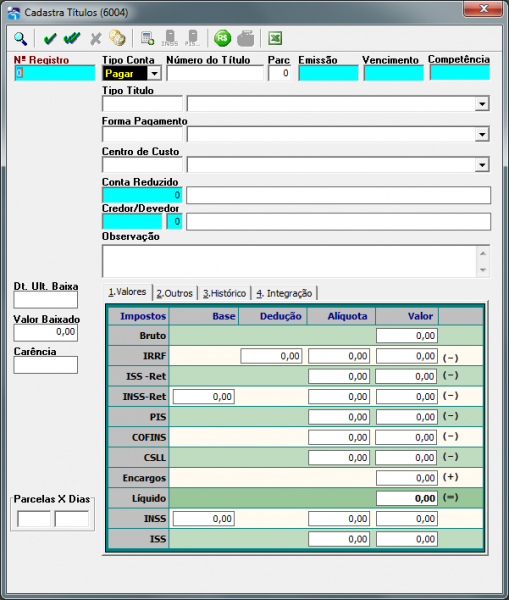
Task: Click the double checkmark icon
Action: (72, 38)
